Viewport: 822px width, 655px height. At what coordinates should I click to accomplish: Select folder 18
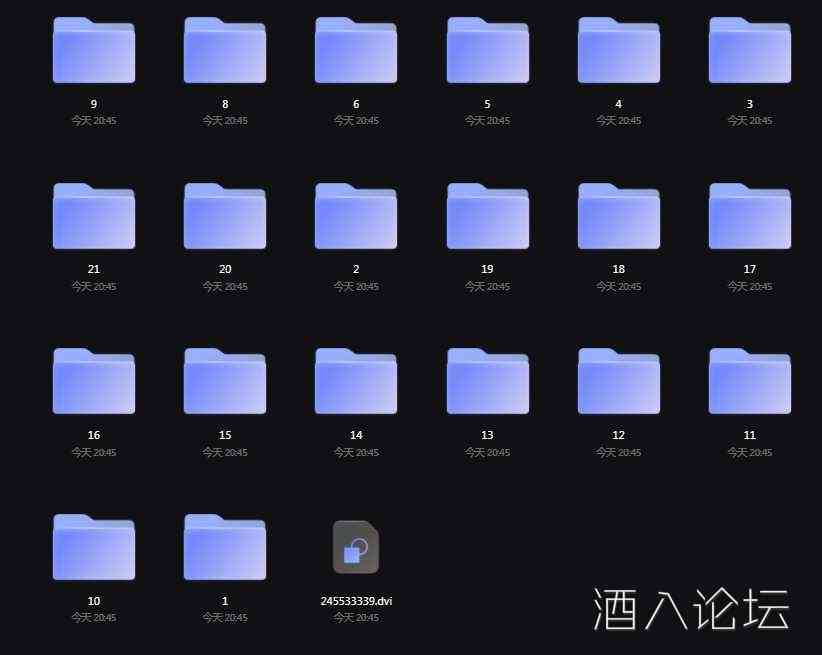618,216
